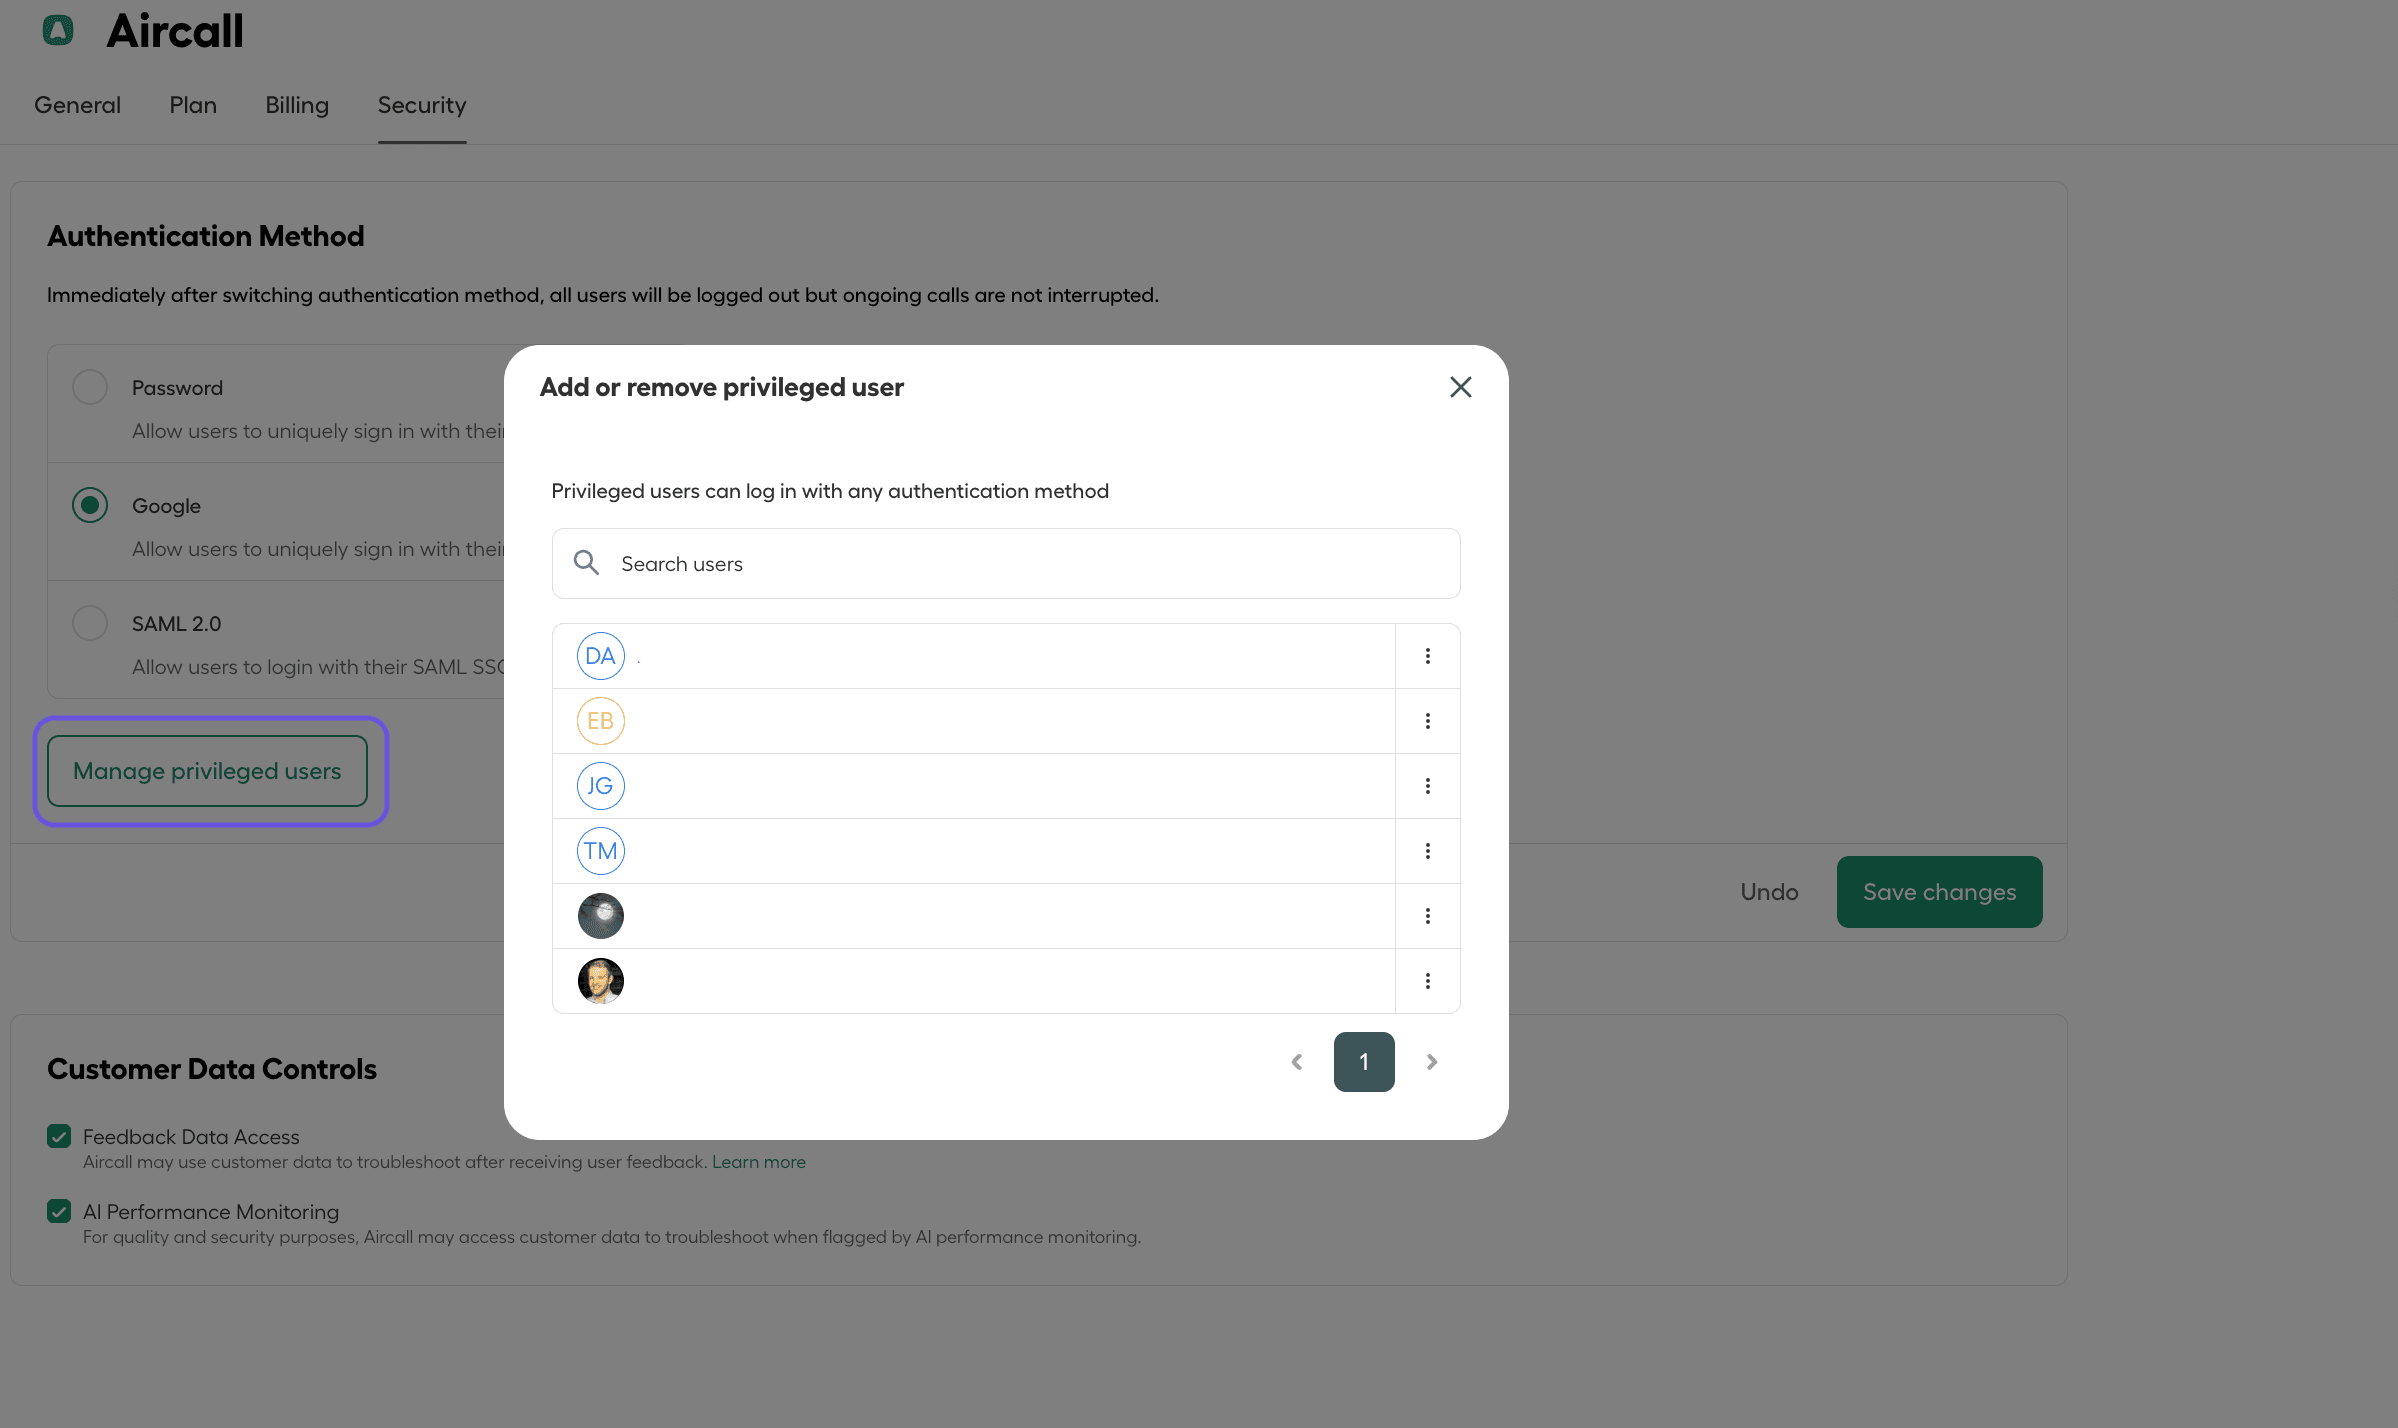Switch to the Billing tab
The height and width of the screenshot is (1428, 2398).
point(296,104)
